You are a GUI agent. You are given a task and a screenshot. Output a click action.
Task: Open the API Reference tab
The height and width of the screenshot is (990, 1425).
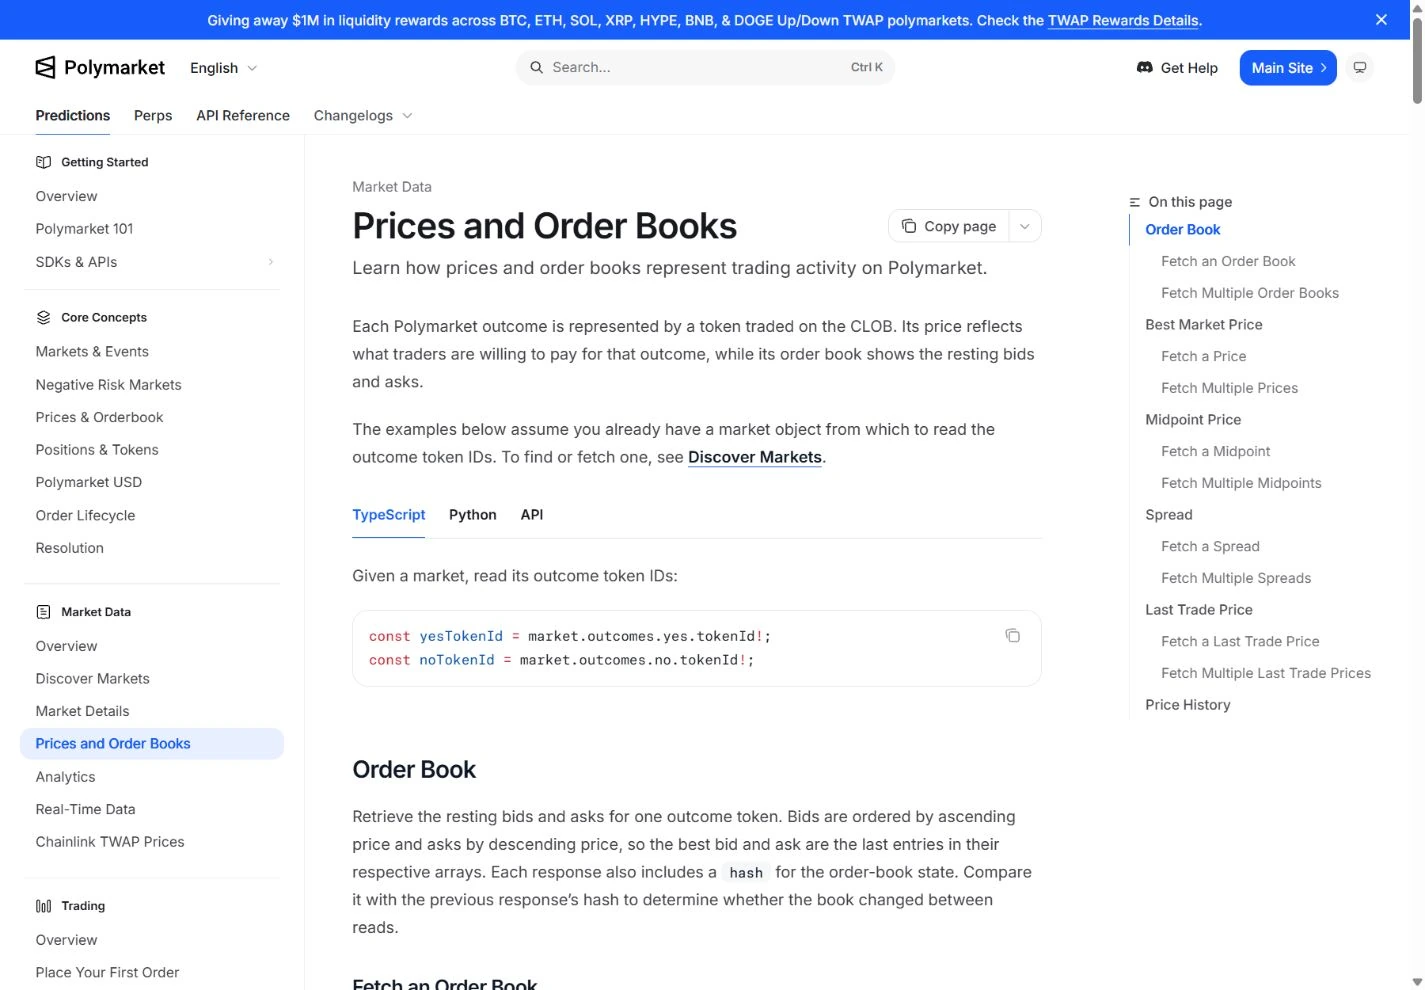243,115
